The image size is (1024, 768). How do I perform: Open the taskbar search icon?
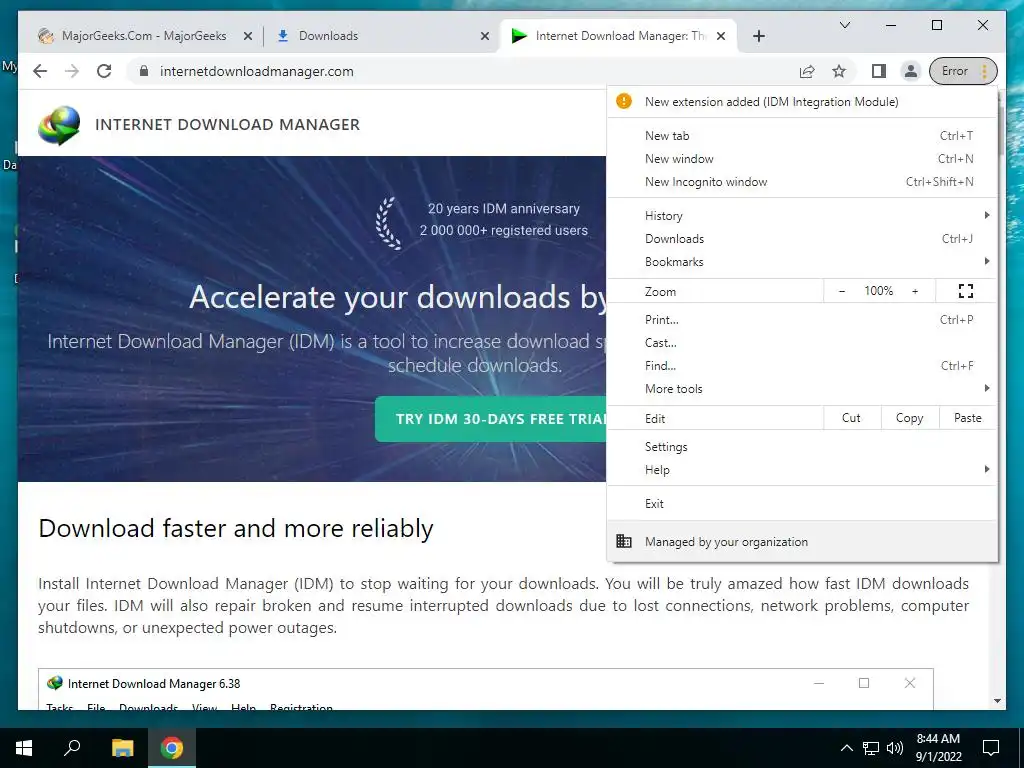pyautogui.click(x=72, y=748)
